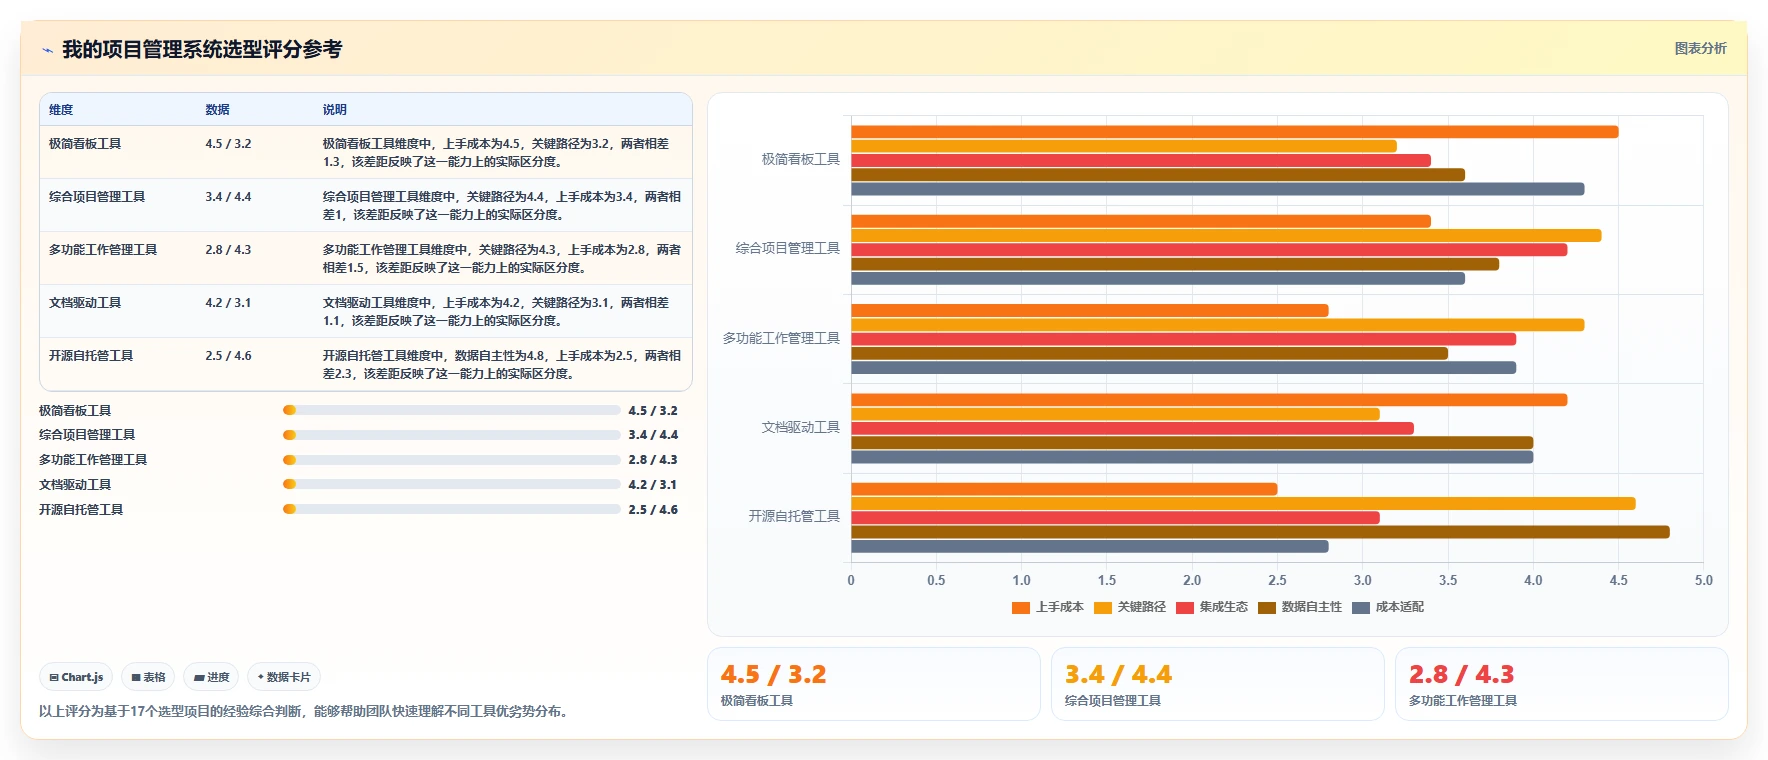
Task: Toggle the 上手成本 legend swatch
Action: click(x=1020, y=607)
